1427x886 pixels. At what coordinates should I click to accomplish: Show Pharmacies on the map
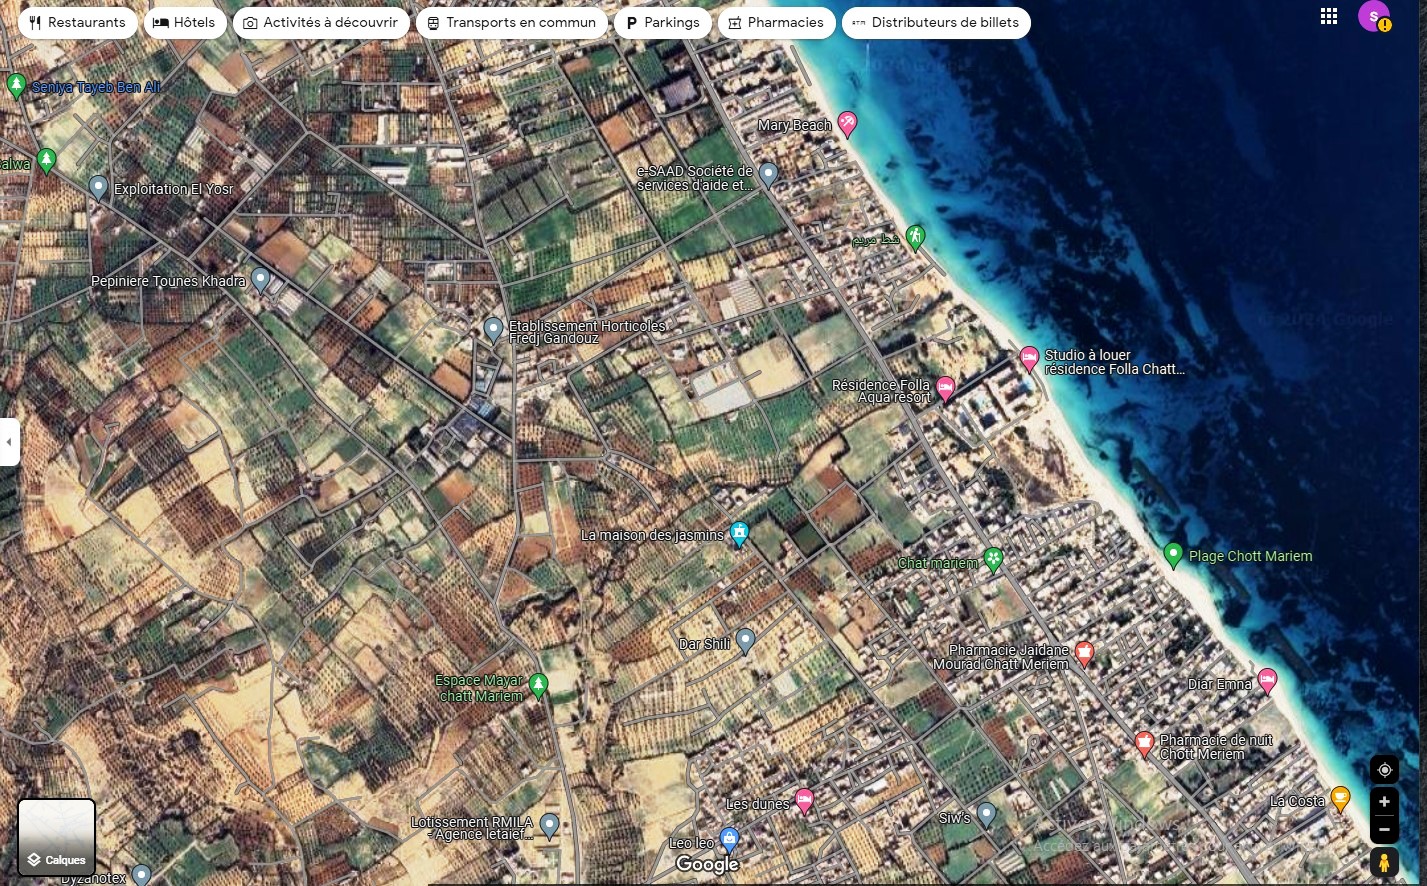click(776, 23)
